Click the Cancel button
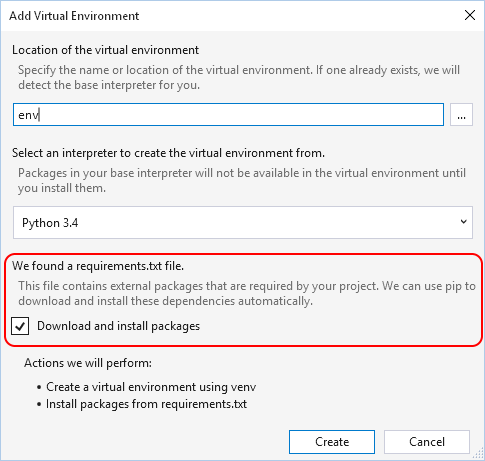Viewport: 485px width, 461px height. tap(427, 442)
